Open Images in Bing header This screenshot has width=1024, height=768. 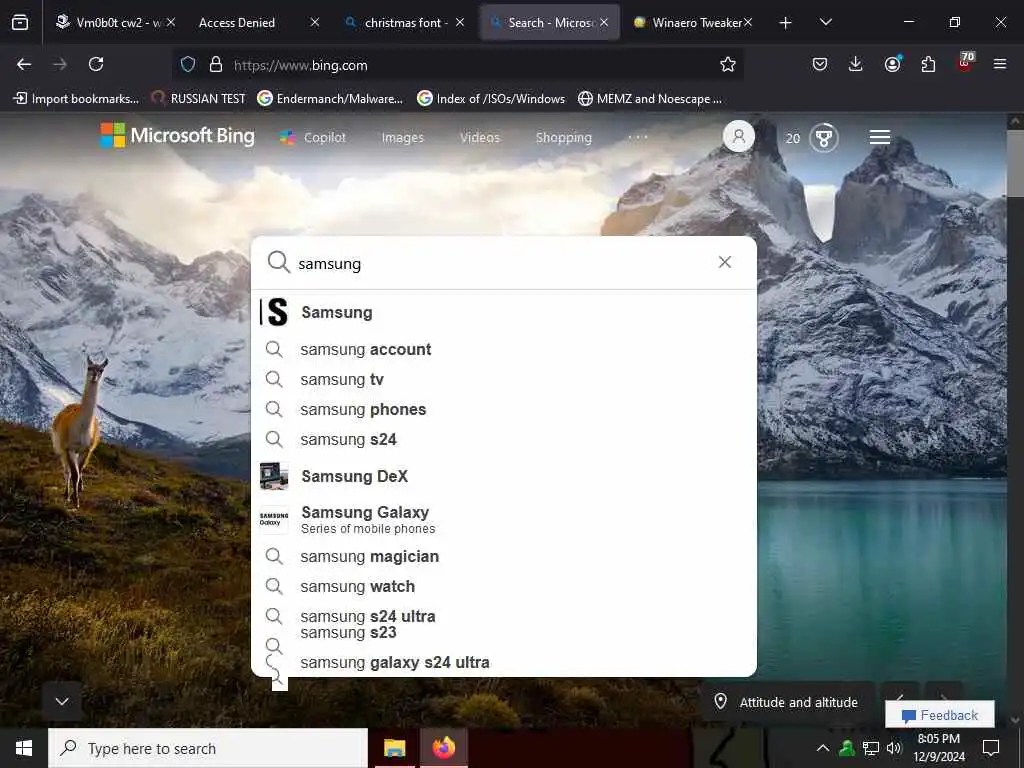click(402, 138)
